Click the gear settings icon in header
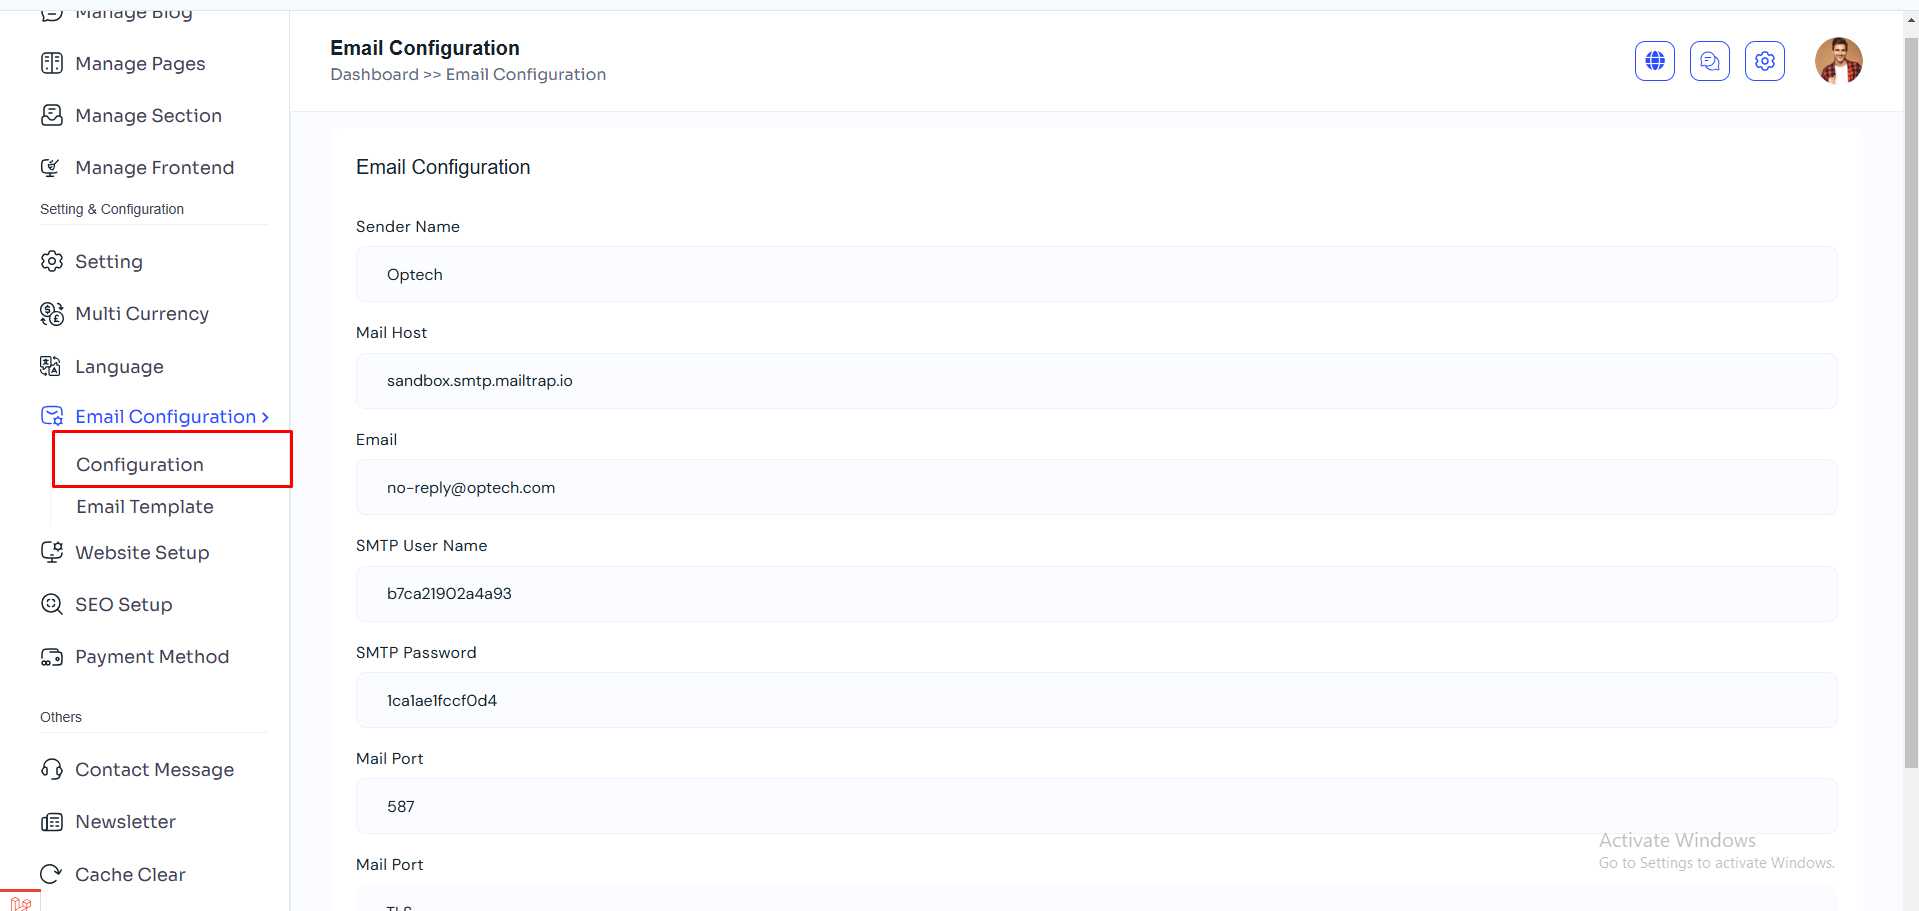Image resolution: width=1919 pixels, height=911 pixels. click(x=1764, y=61)
